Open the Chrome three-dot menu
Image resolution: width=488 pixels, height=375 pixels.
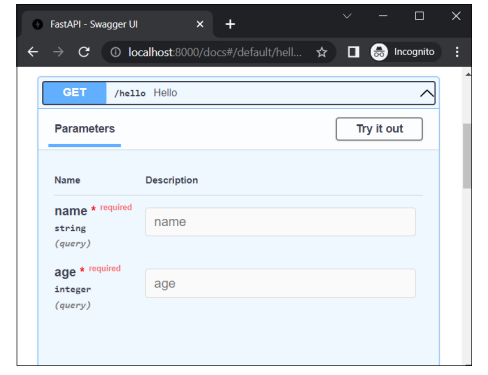(x=457, y=52)
